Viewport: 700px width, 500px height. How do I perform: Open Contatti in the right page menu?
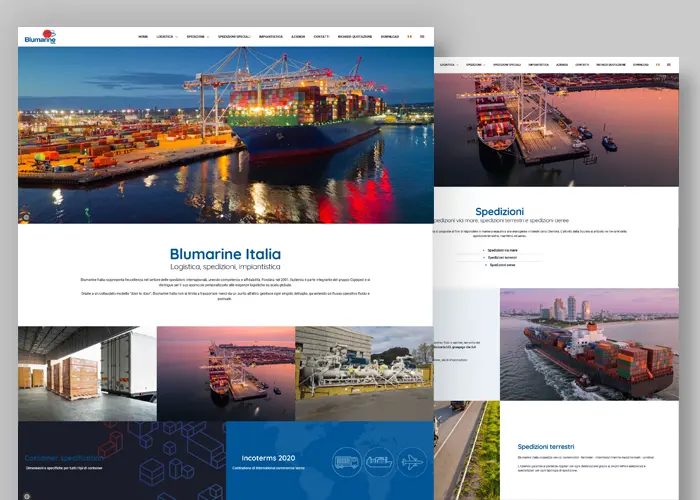tap(582, 65)
